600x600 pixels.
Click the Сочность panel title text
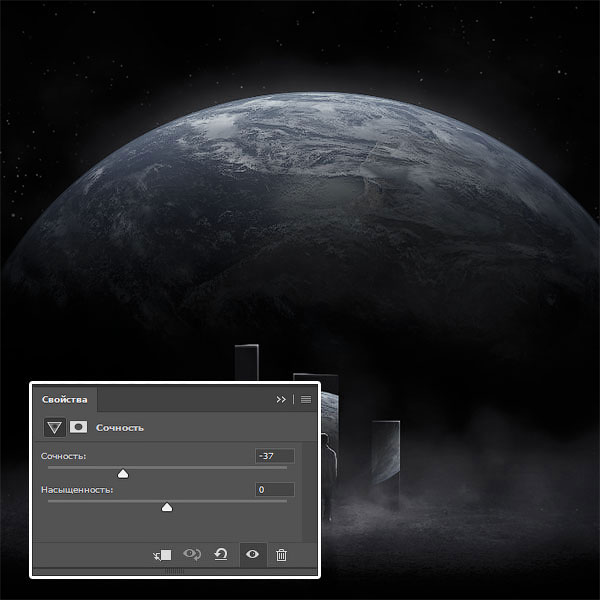120,428
